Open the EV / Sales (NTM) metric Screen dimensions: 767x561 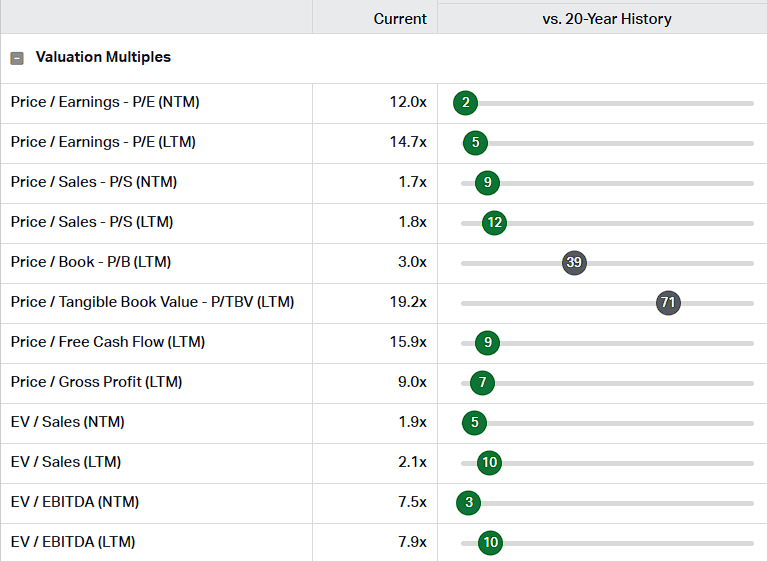(x=68, y=422)
